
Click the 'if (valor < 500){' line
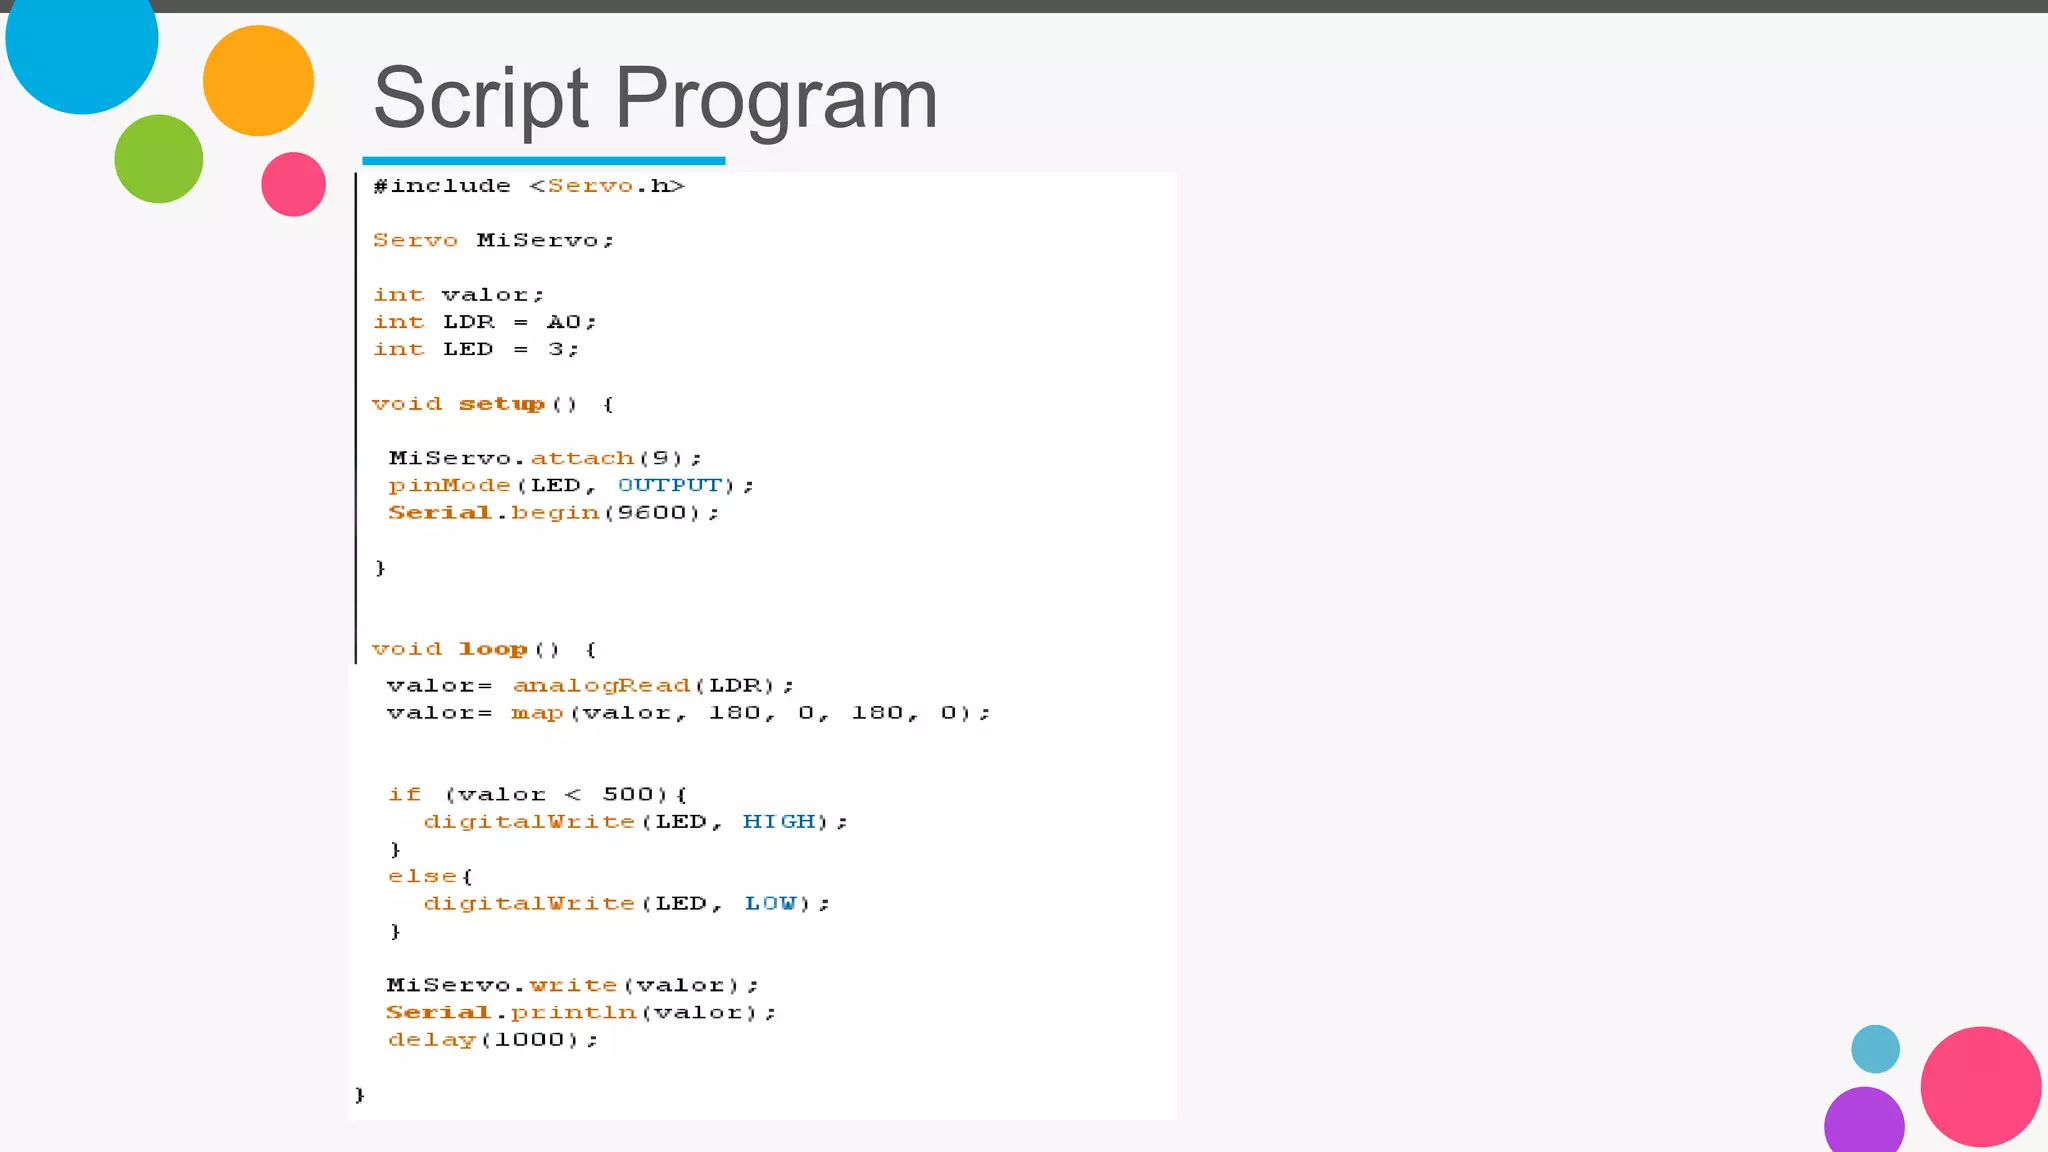538,795
